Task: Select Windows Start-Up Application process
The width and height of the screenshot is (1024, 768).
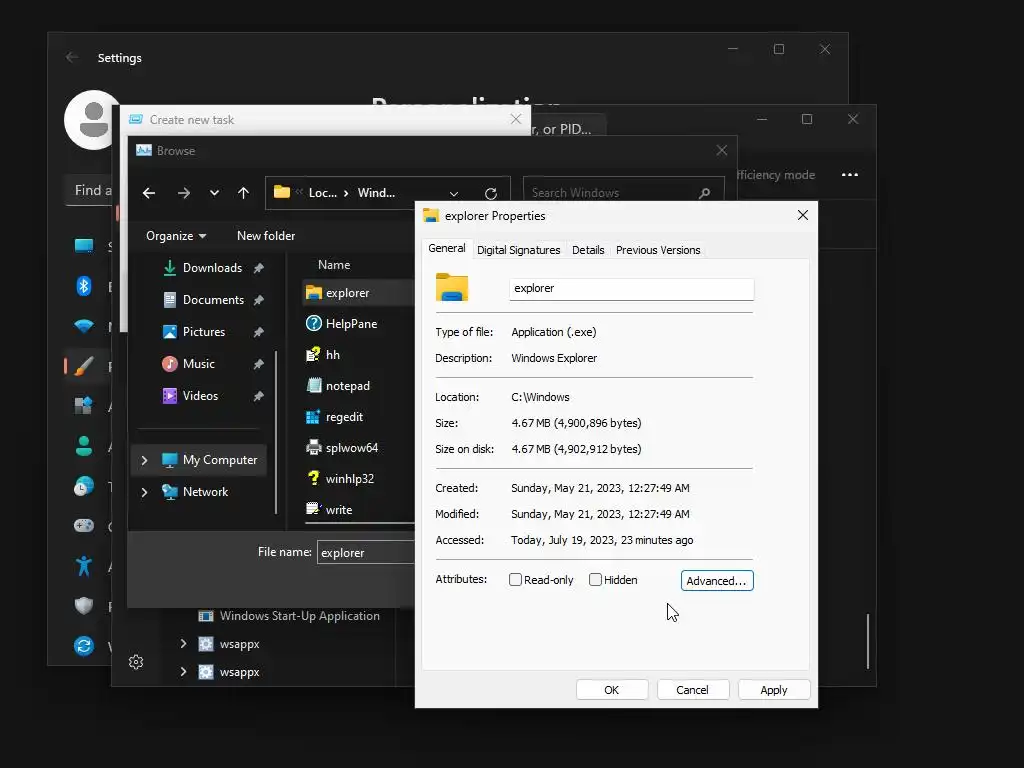Action: 289,616
